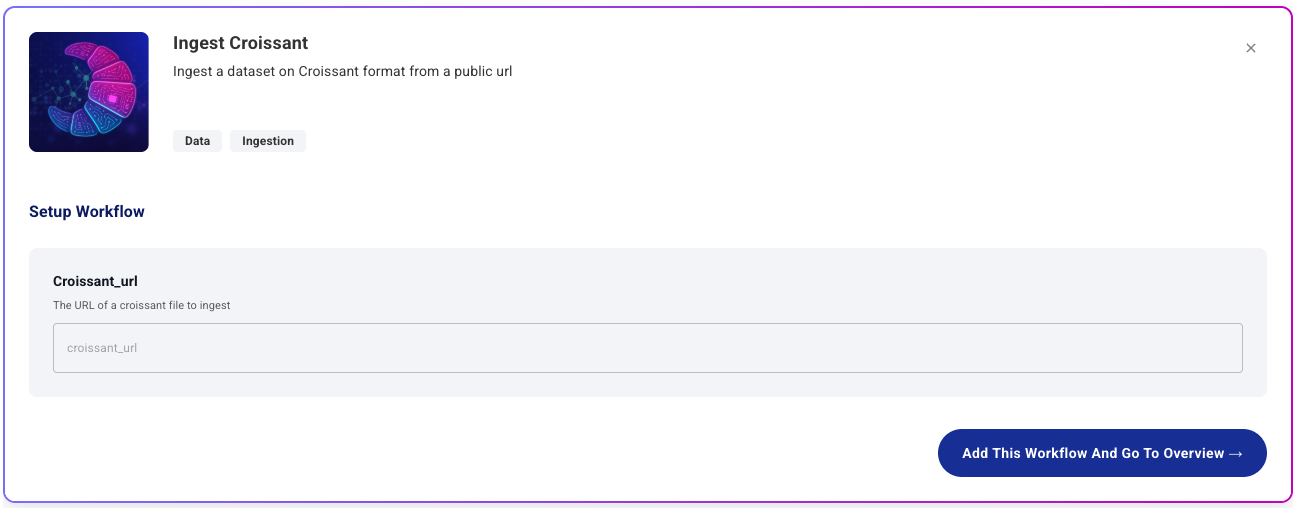Click the text box for the croissant file URL

647,348
